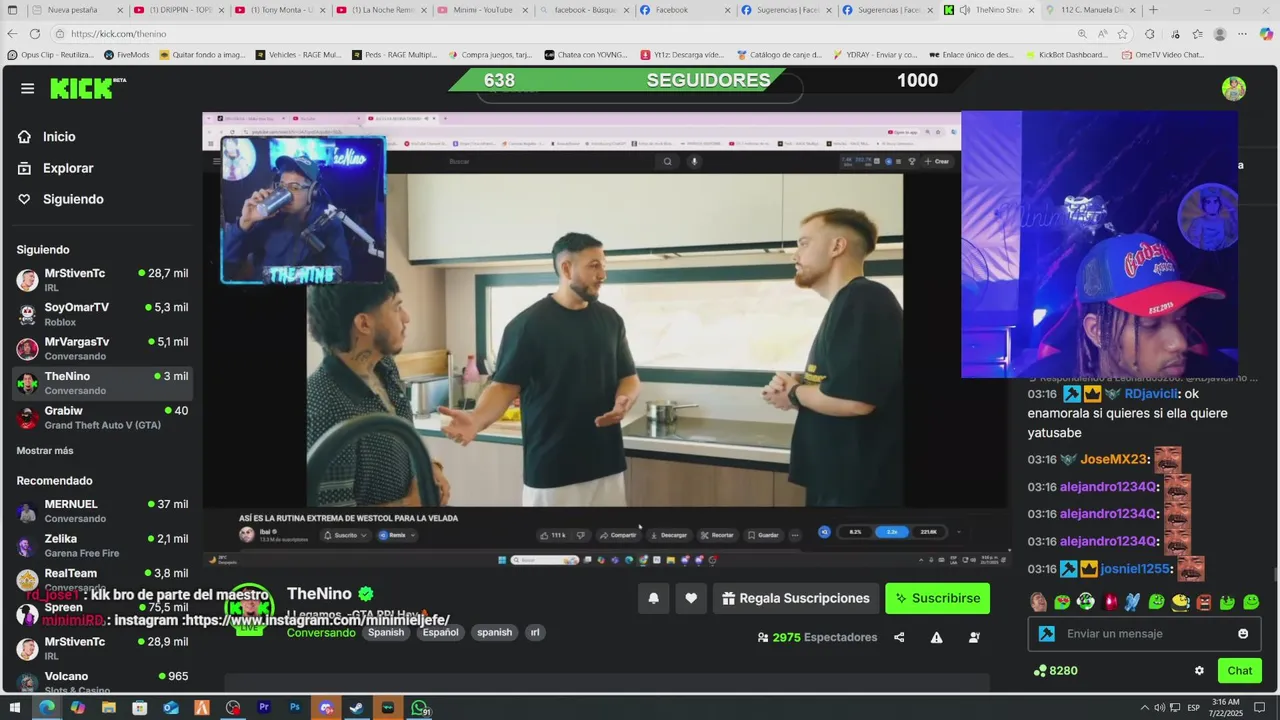This screenshot has height=720, width=1280.
Task: Click the green Suscribirse button
Action: 937,598
